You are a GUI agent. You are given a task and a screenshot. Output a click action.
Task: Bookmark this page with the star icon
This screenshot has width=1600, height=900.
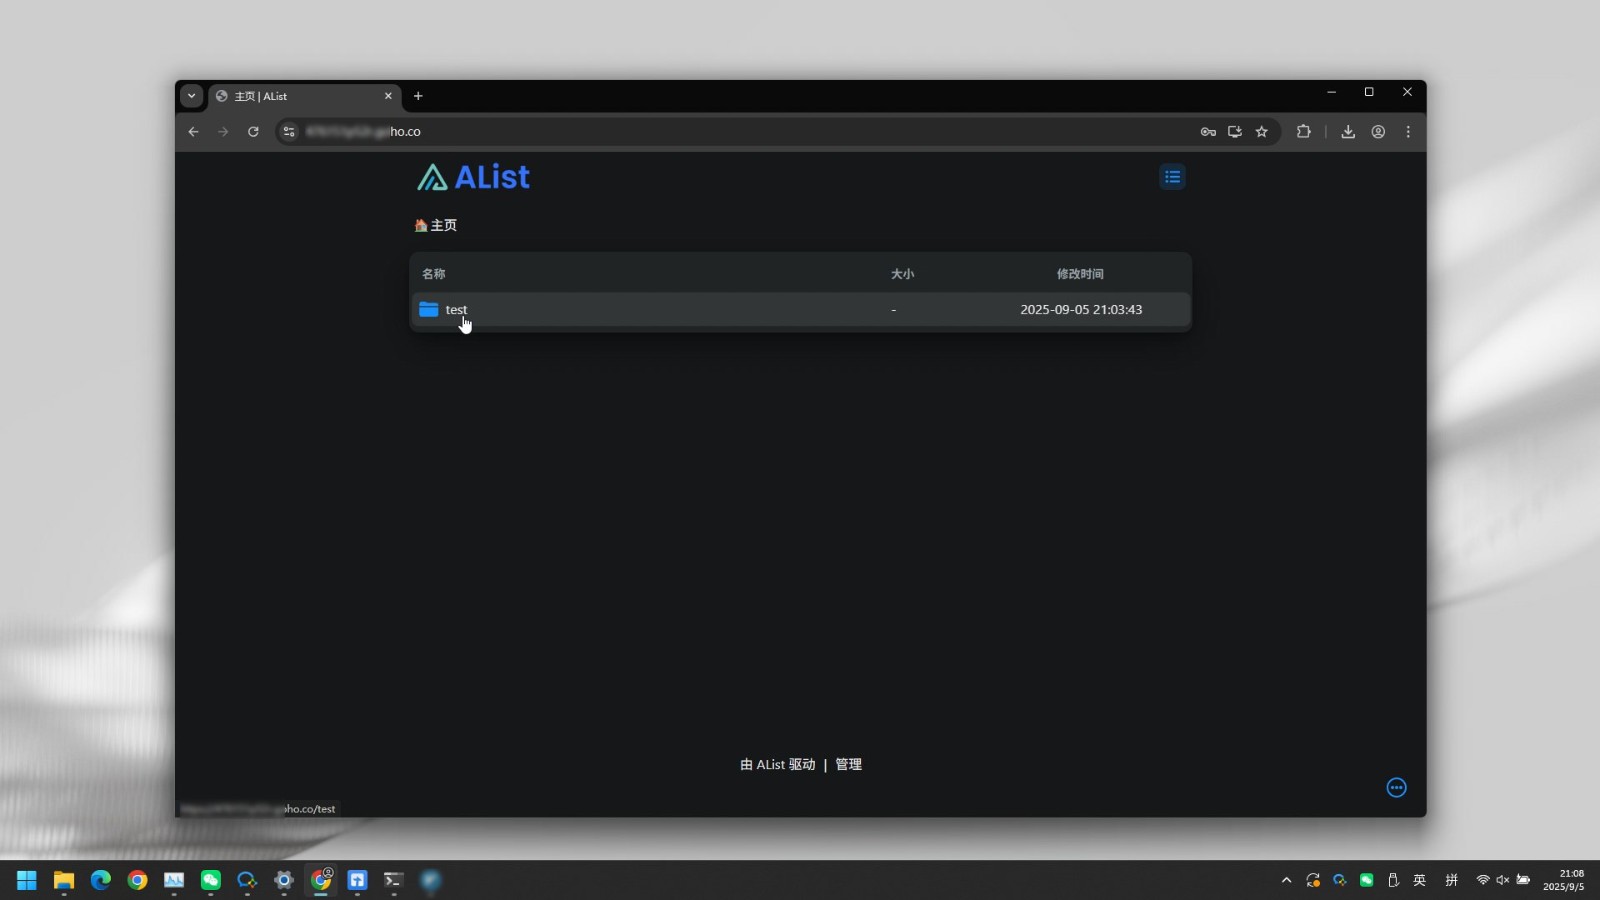(x=1262, y=132)
